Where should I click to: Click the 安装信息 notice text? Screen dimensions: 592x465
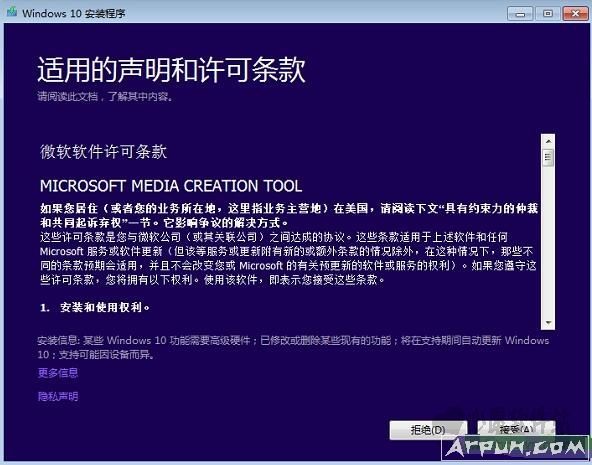tap(293, 347)
